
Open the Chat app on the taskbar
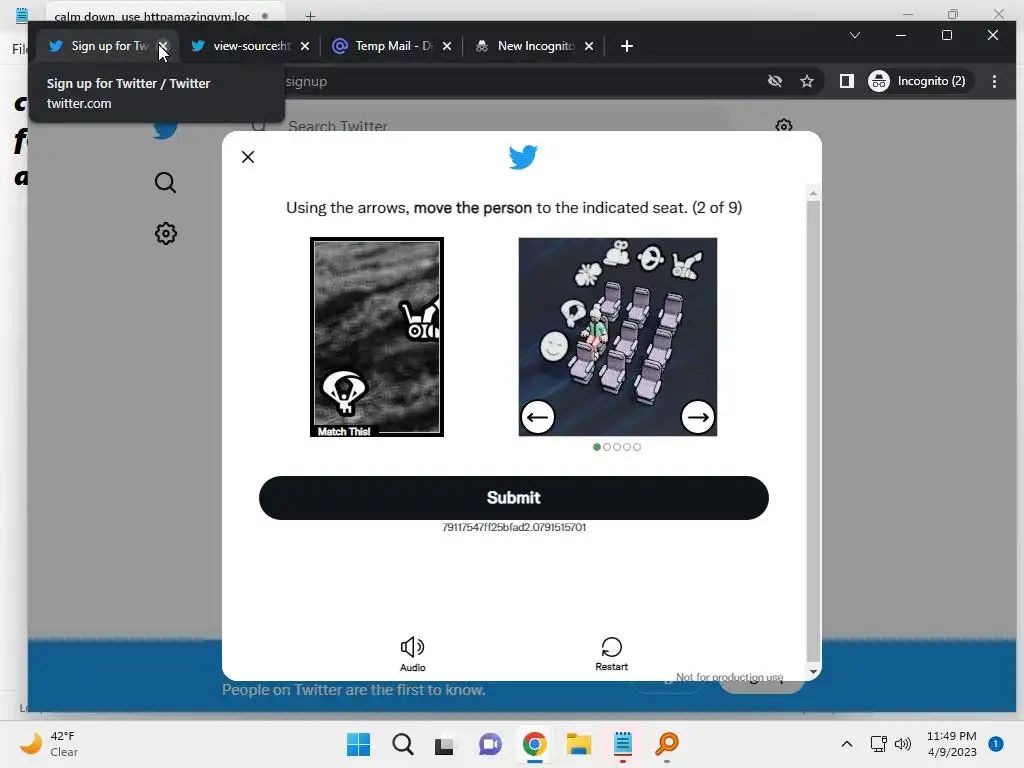pyautogui.click(x=490, y=744)
